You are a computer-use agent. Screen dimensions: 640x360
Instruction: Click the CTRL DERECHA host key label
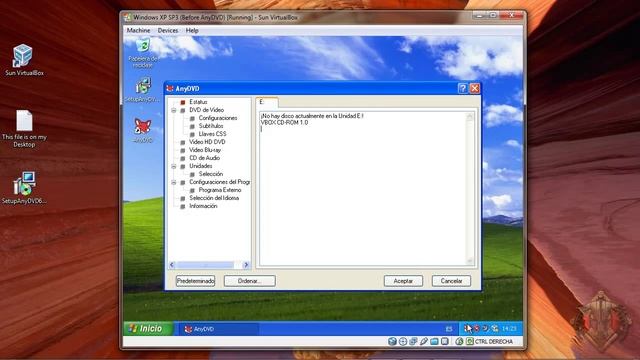pos(494,342)
